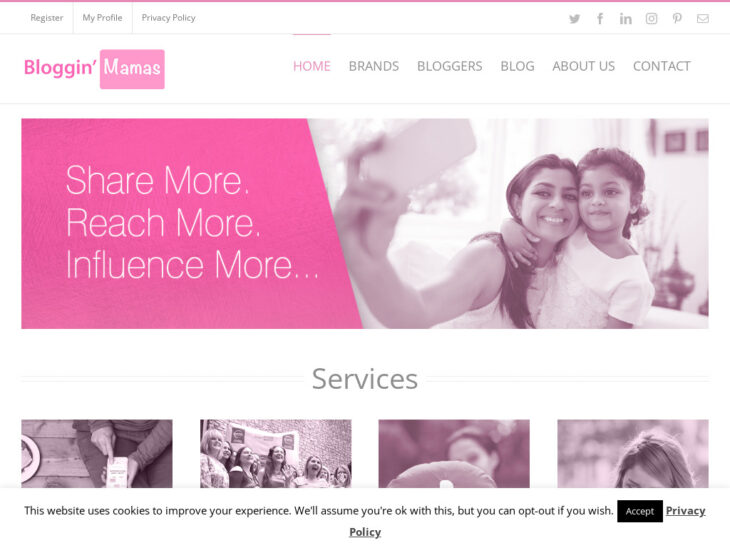The image size is (730, 548).
Task: Click the Register link
Action: click(47, 18)
